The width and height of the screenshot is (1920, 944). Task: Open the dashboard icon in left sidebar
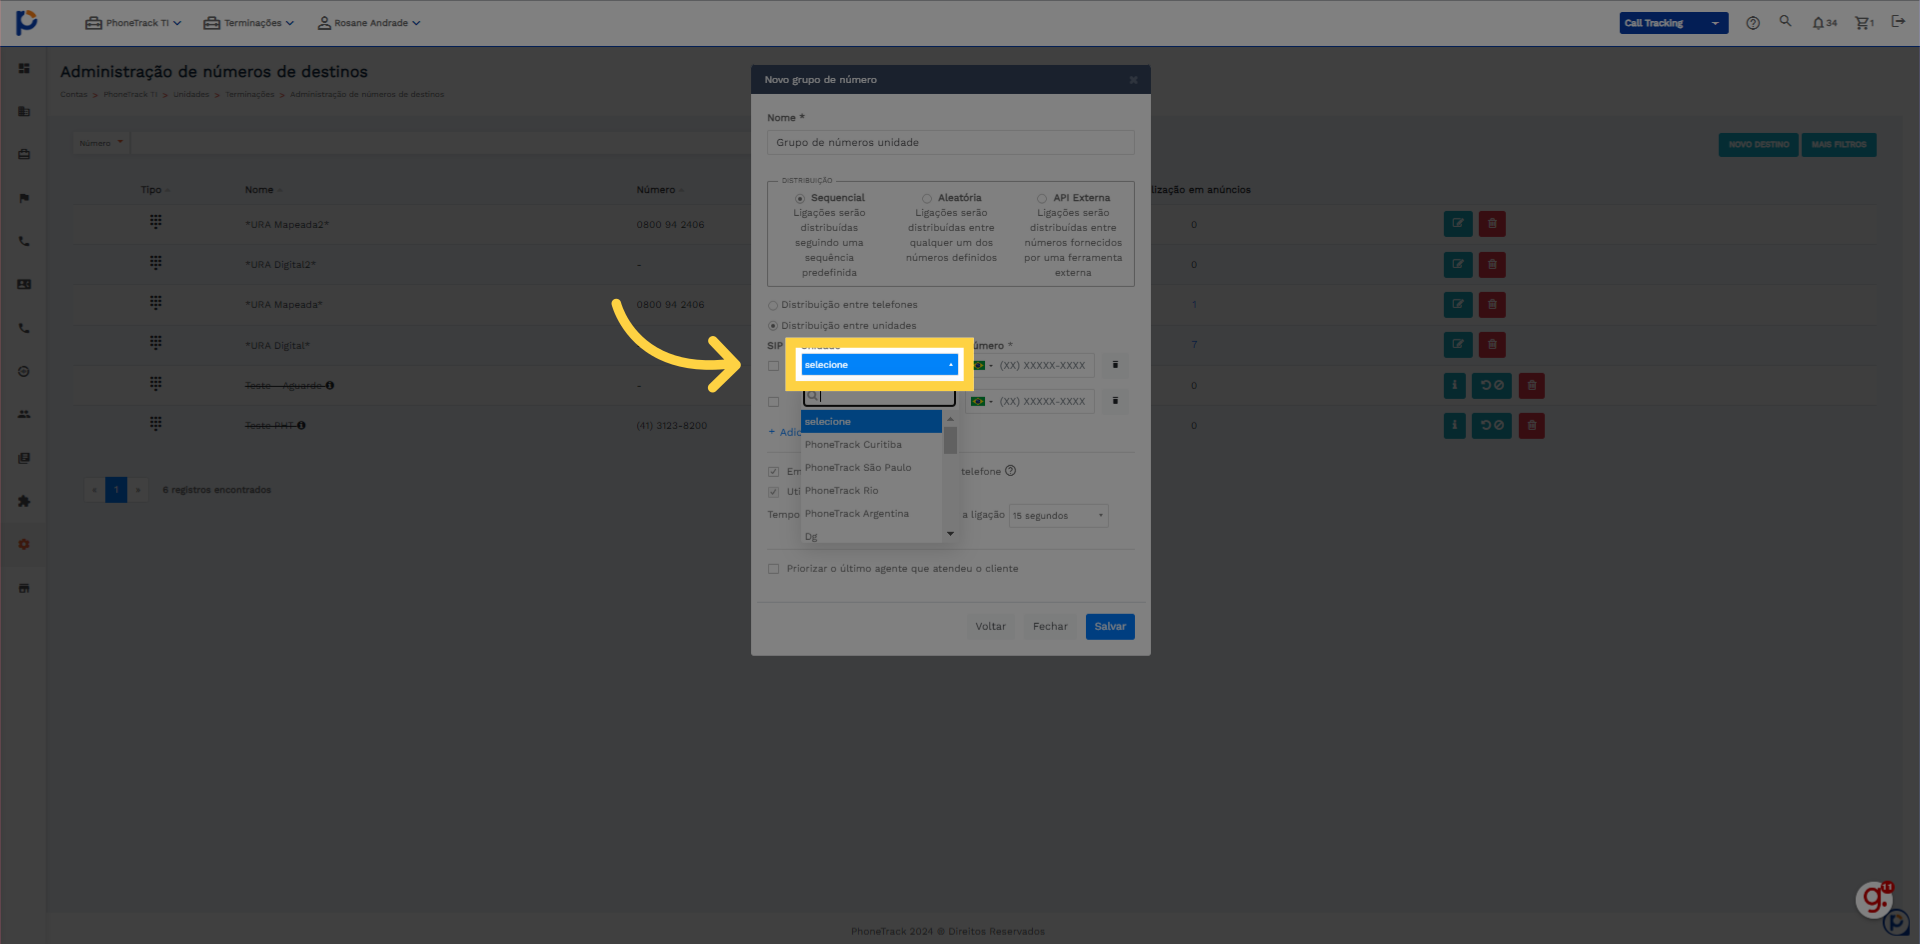24,68
